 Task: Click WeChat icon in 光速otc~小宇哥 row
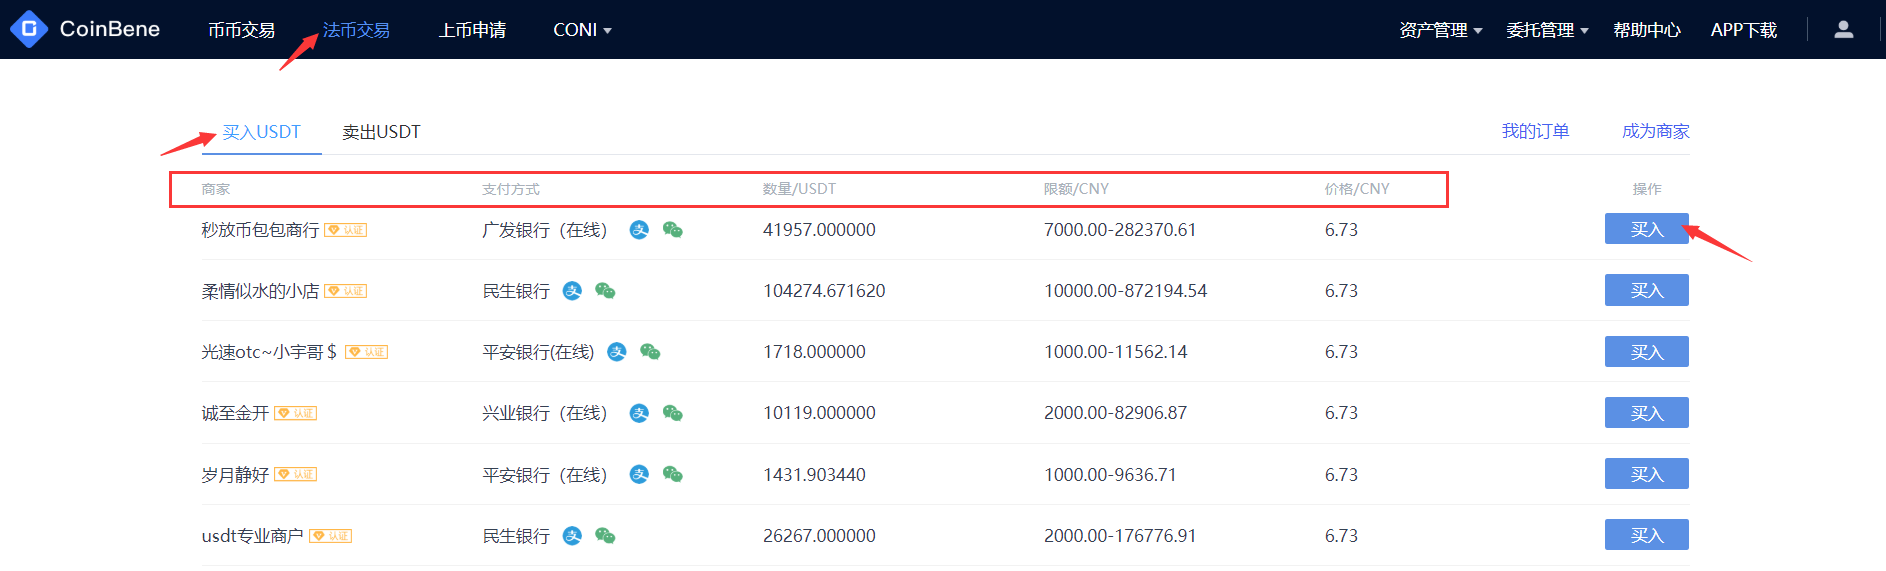coord(650,352)
